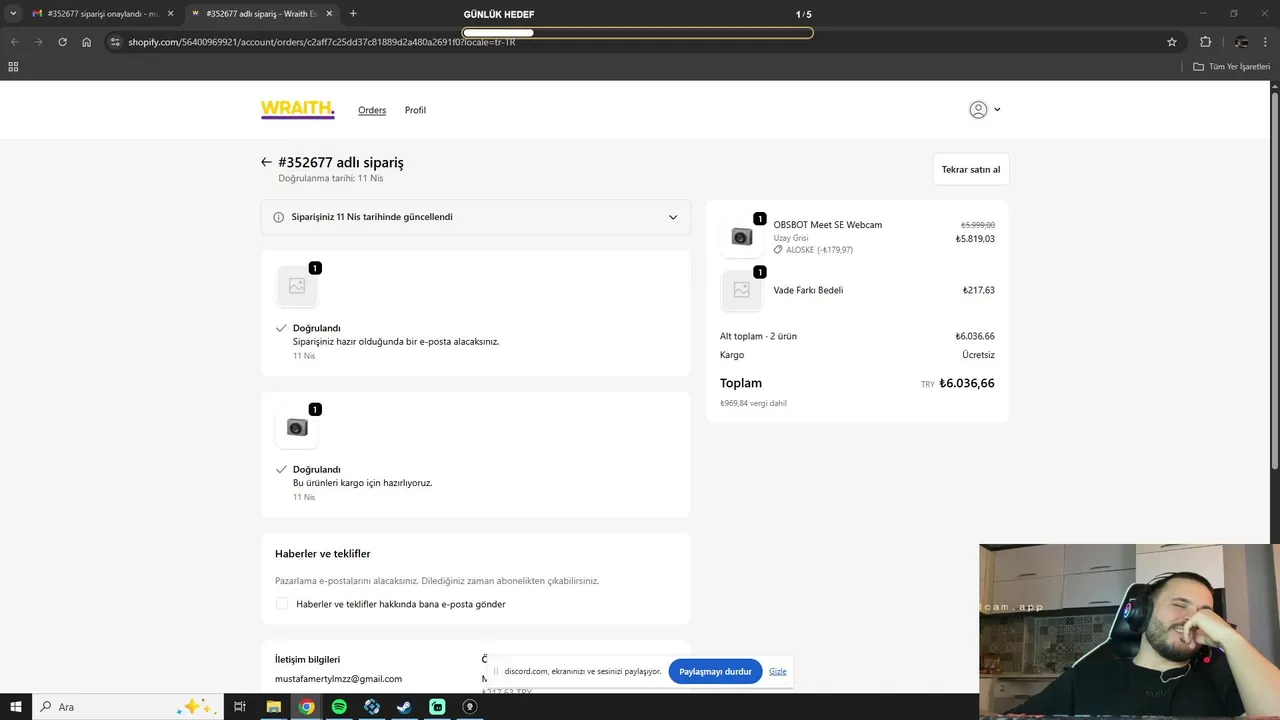Click the Vade Farkı Bedeli placeholder thumbnail in summary
This screenshot has height=720, width=1280.
tap(742, 290)
